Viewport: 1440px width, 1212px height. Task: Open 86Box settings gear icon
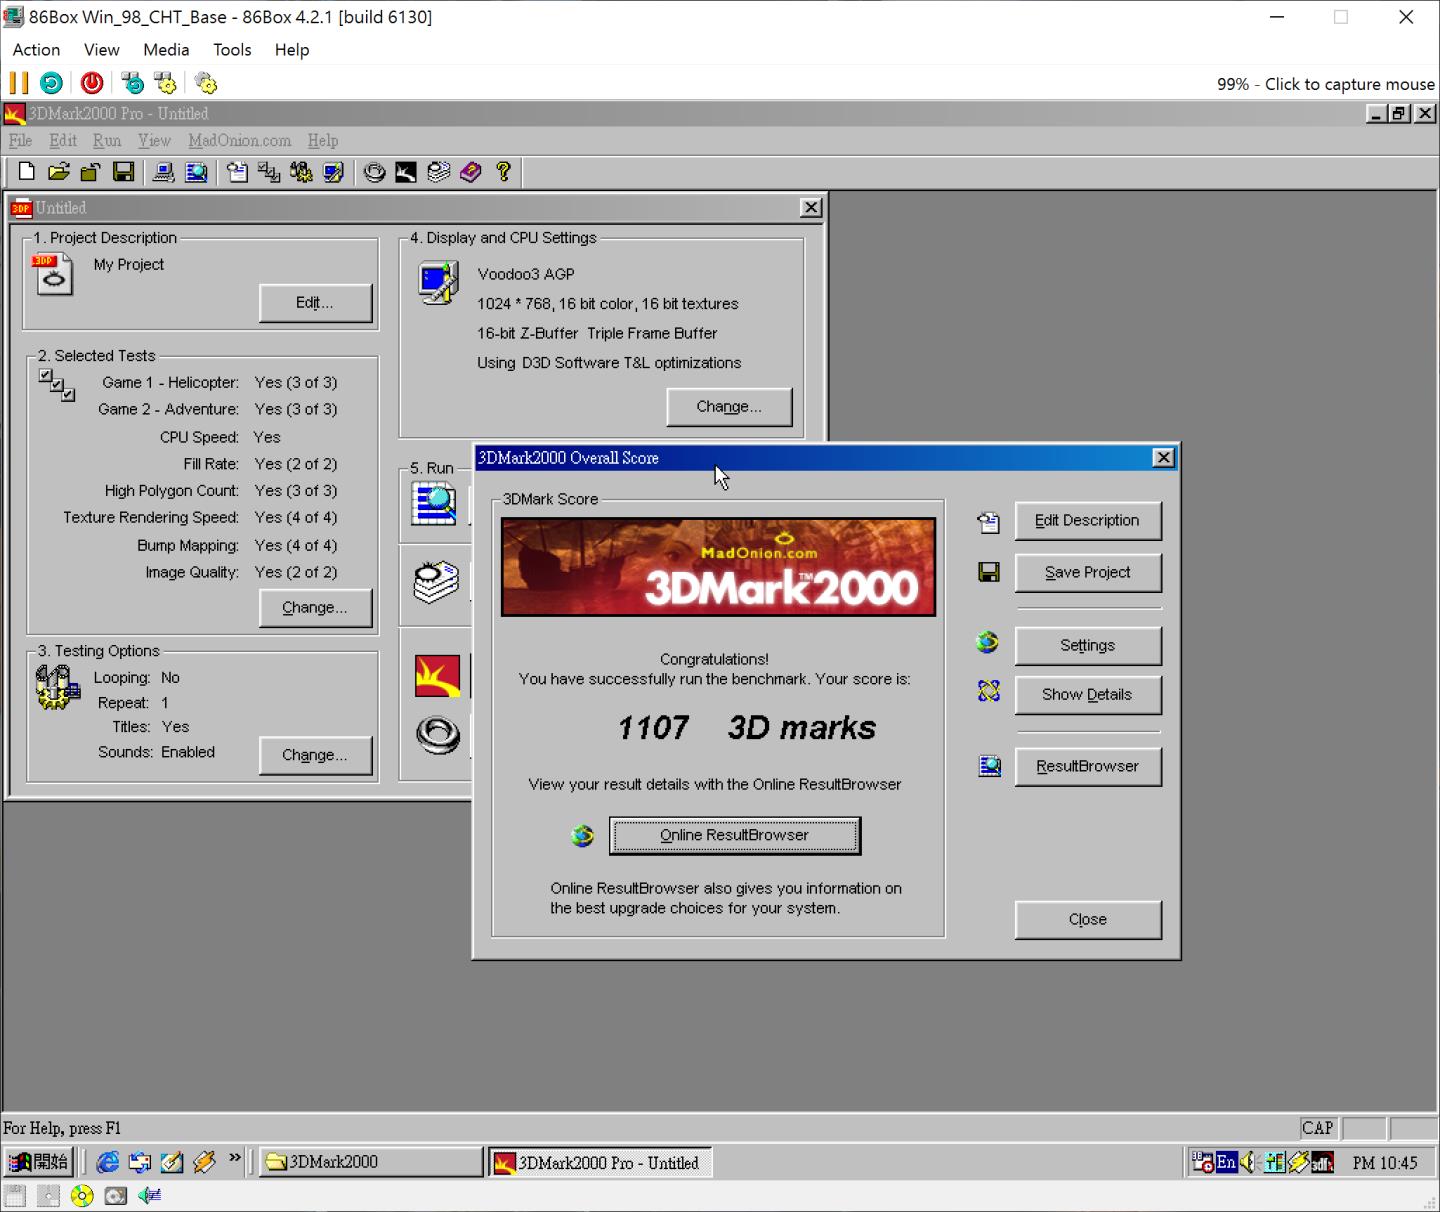pos(206,83)
